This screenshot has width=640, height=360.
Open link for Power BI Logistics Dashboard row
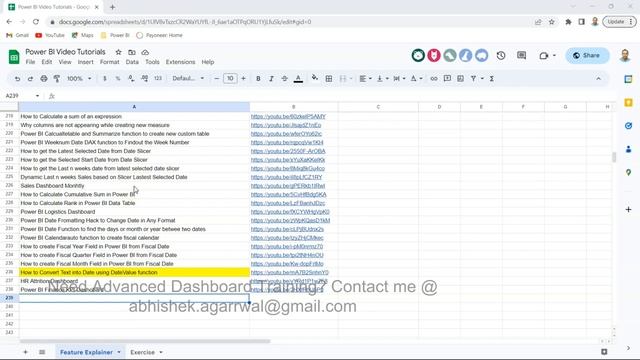290,211
